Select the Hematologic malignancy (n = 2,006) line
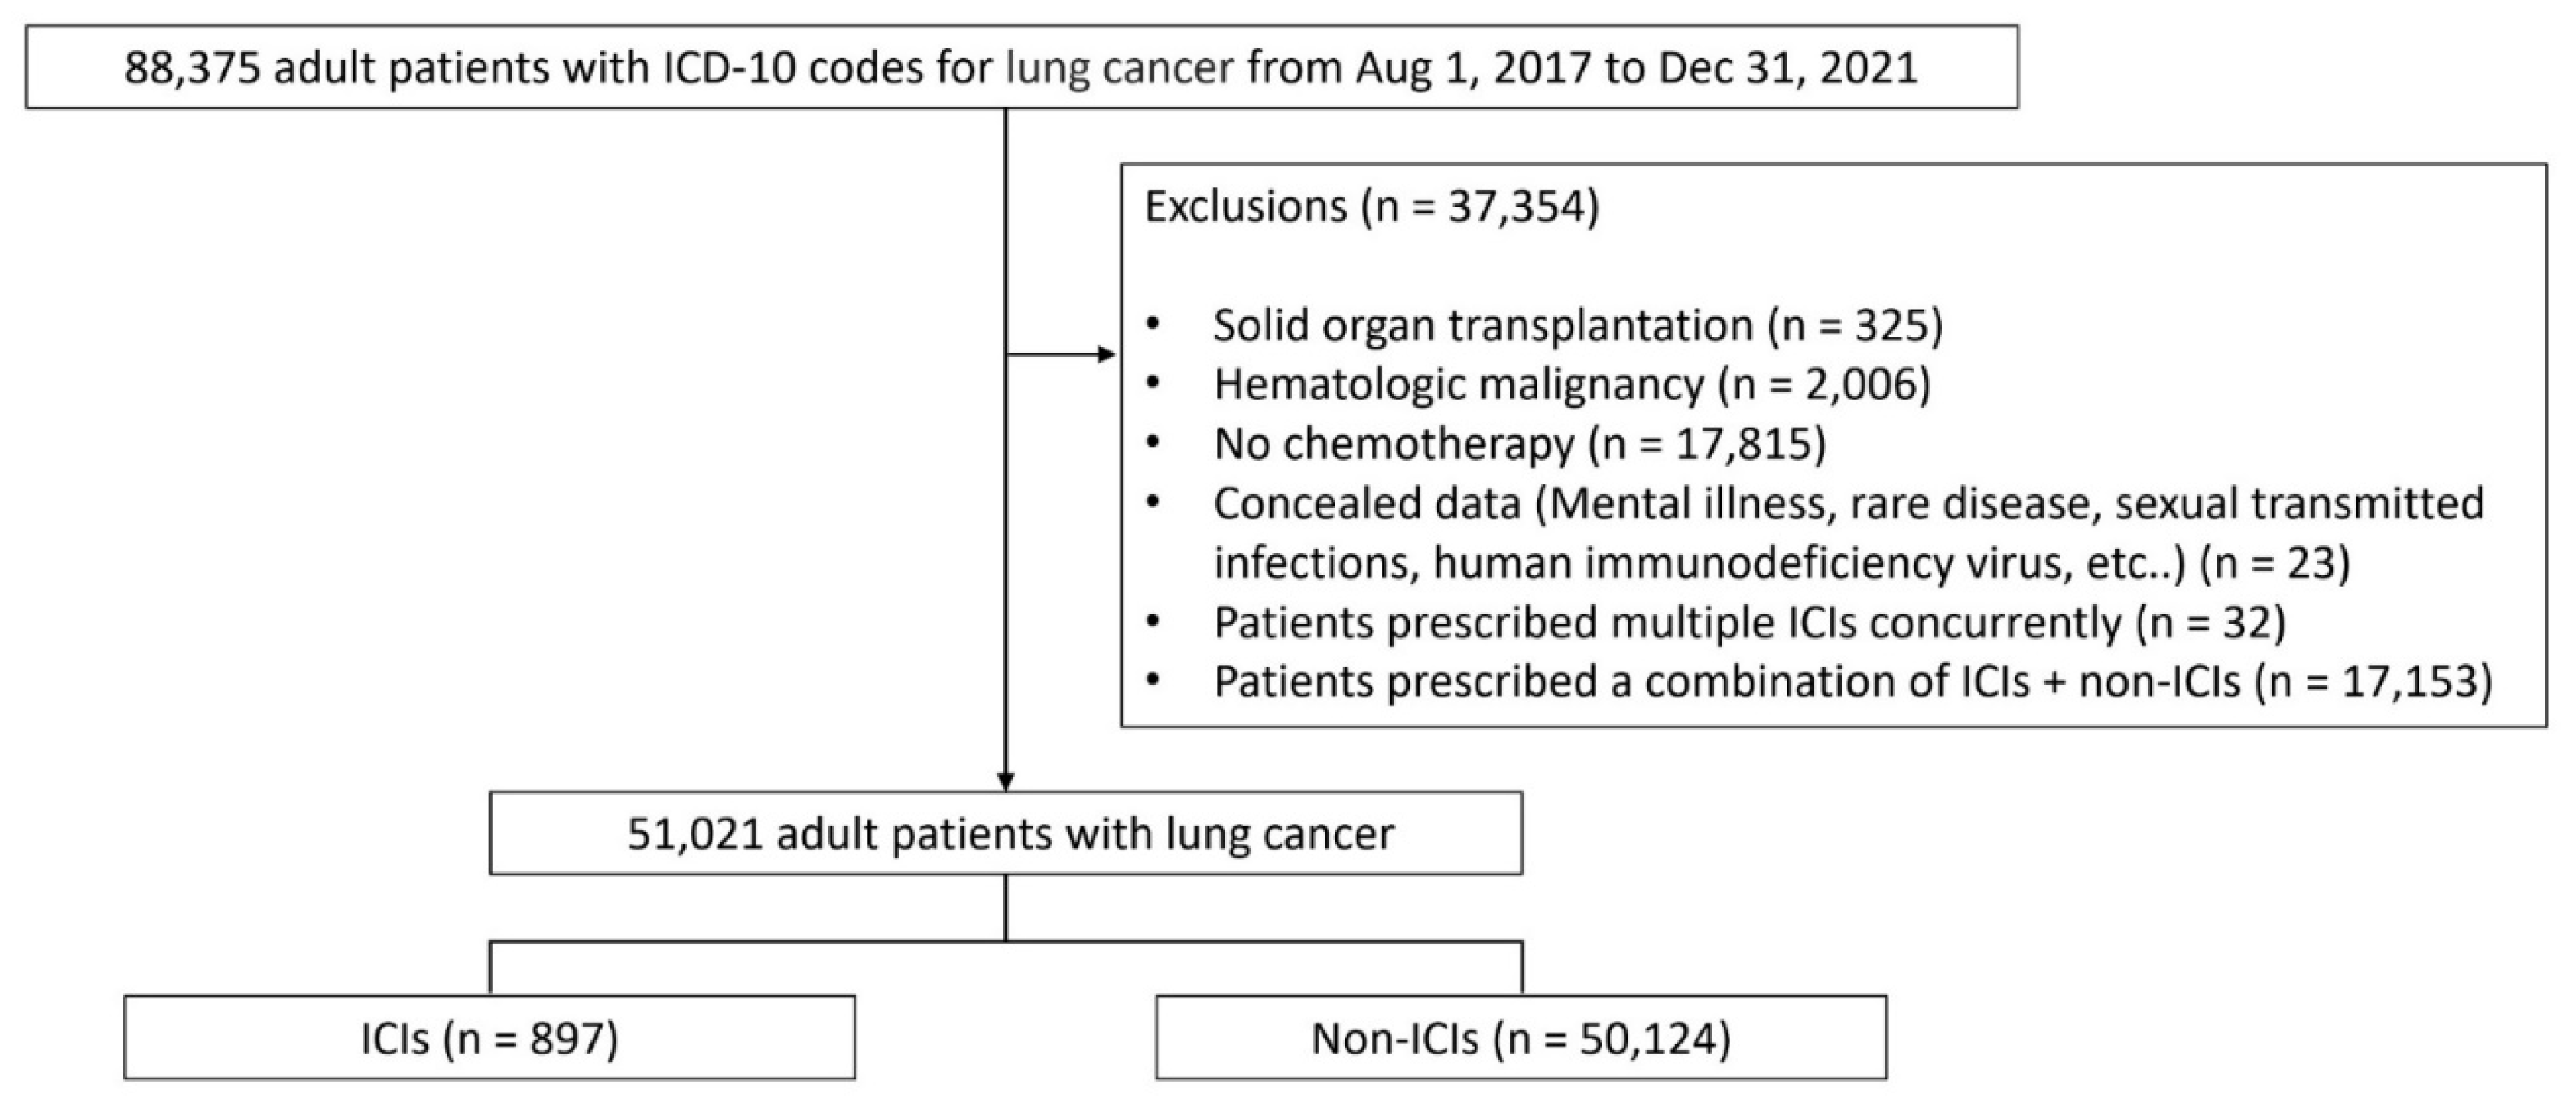The height and width of the screenshot is (1107, 2576). click(1571, 384)
